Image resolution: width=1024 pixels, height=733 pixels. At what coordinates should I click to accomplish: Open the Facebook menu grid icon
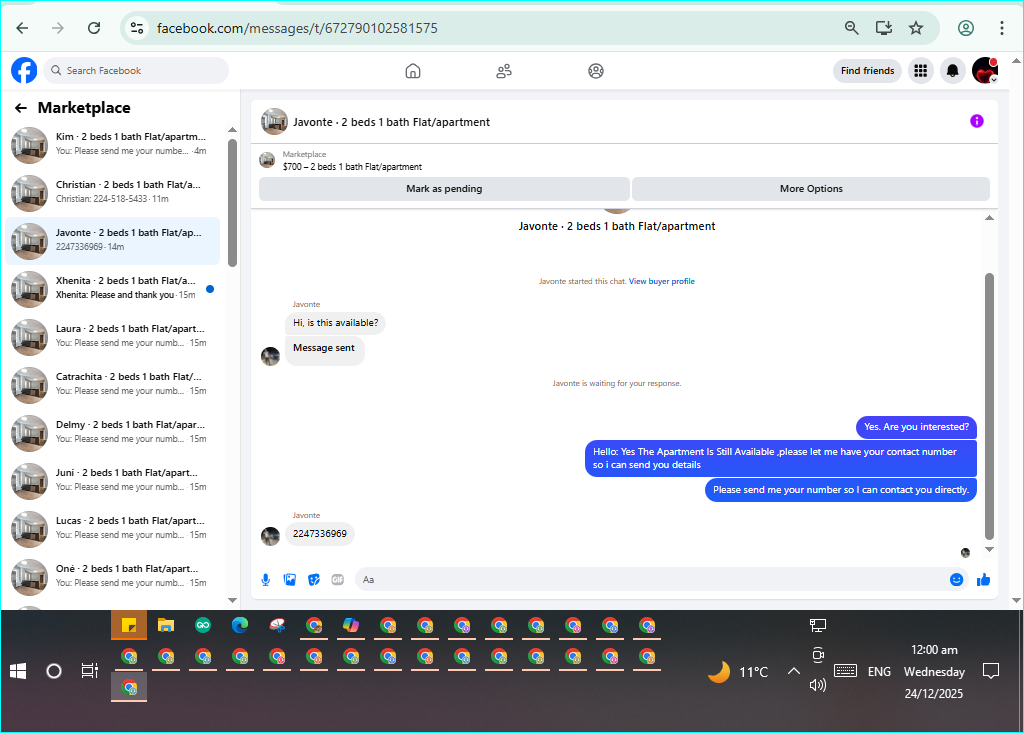(920, 71)
